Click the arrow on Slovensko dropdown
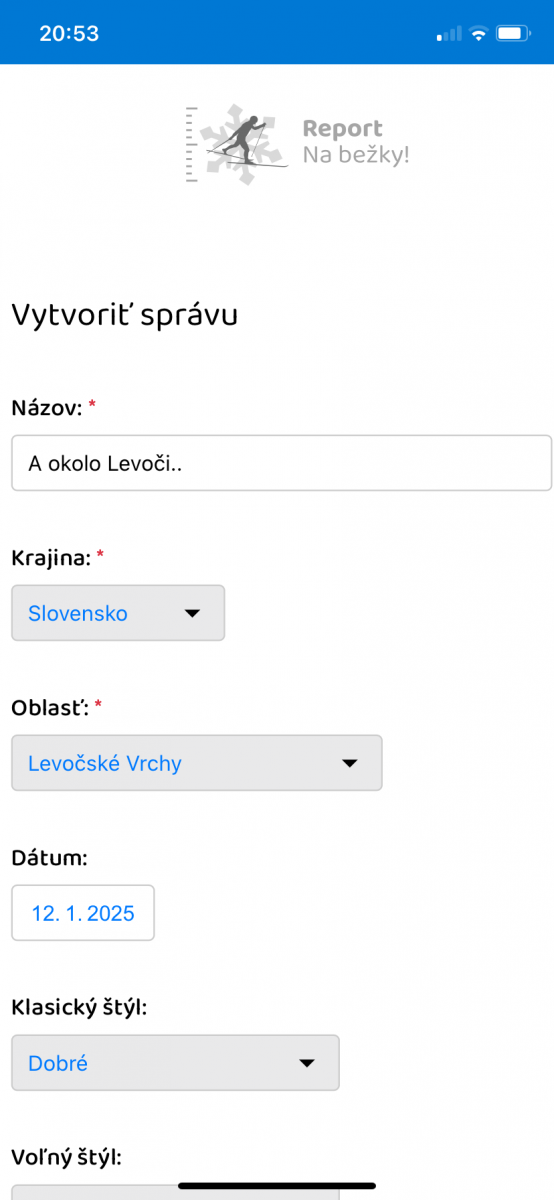Image resolution: width=554 pixels, height=1200 pixels. tap(193, 613)
